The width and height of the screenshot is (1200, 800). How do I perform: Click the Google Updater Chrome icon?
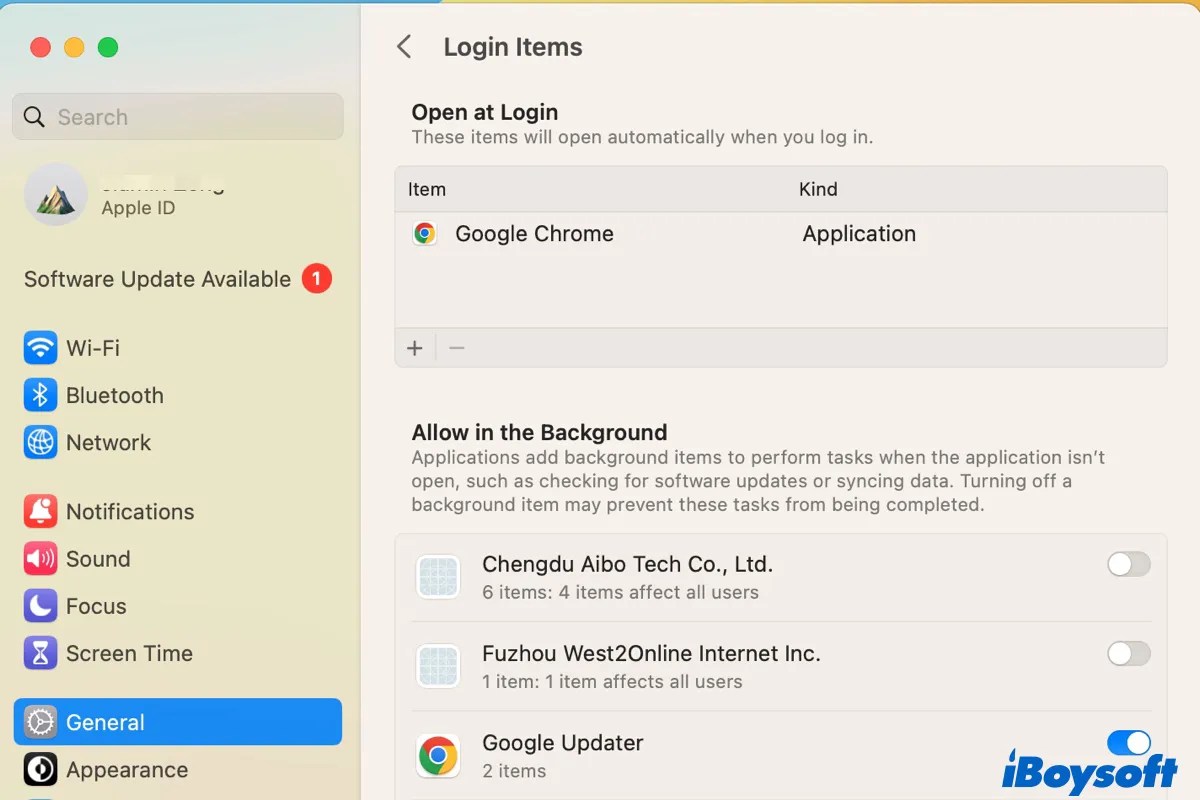(x=438, y=756)
